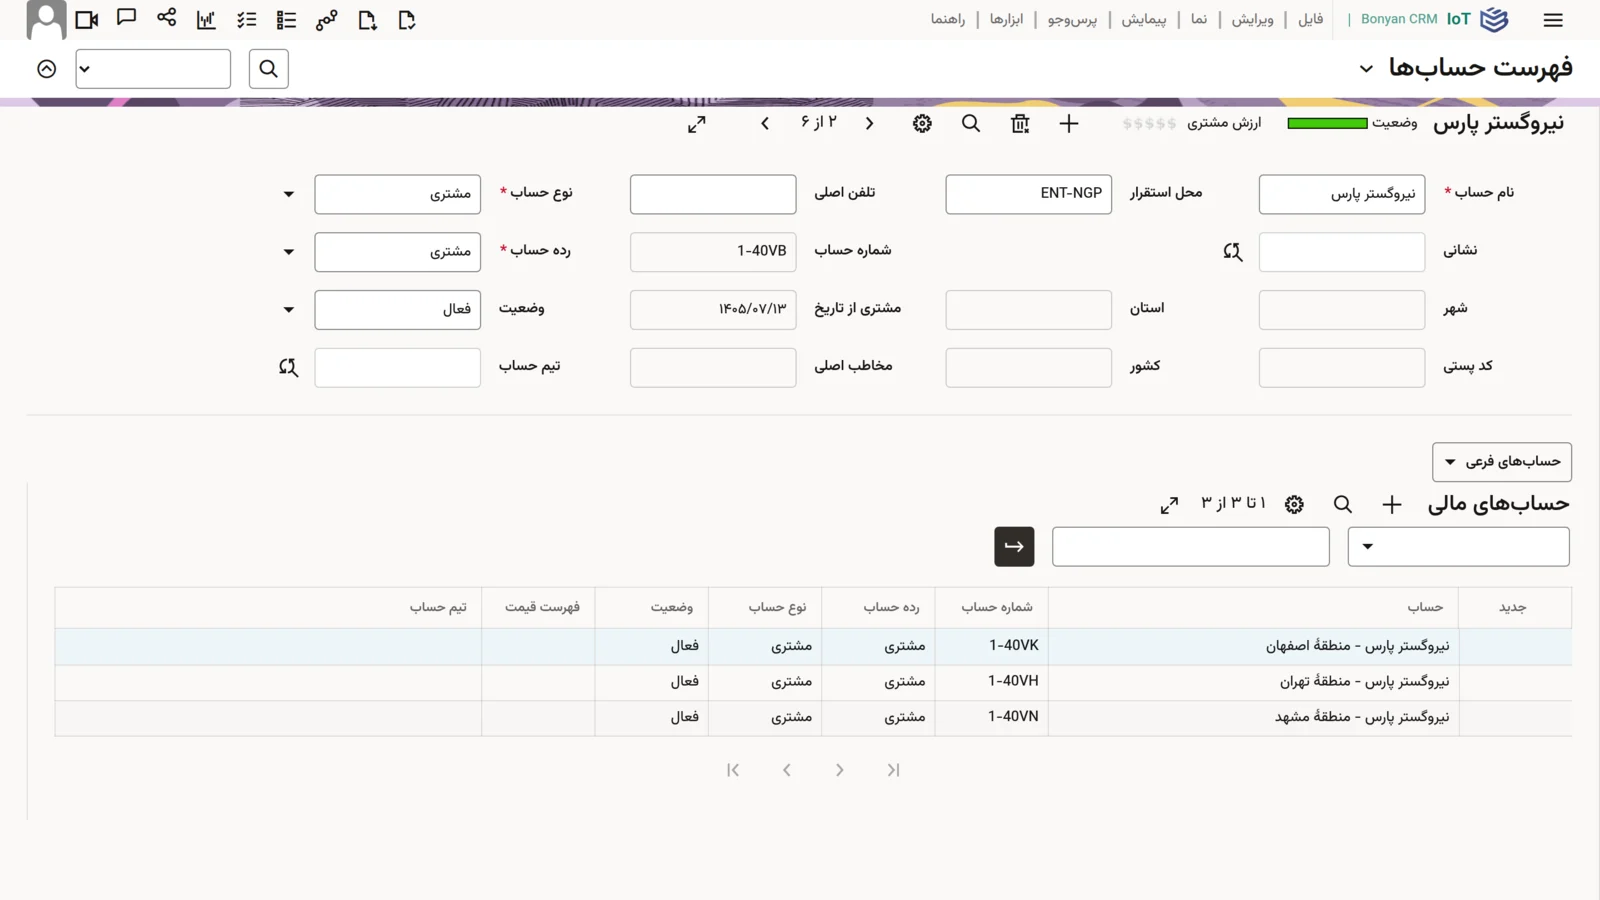Screen dimensions: 1600x900
Task: Click the تلفن اصلی input field
Action: click(713, 194)
